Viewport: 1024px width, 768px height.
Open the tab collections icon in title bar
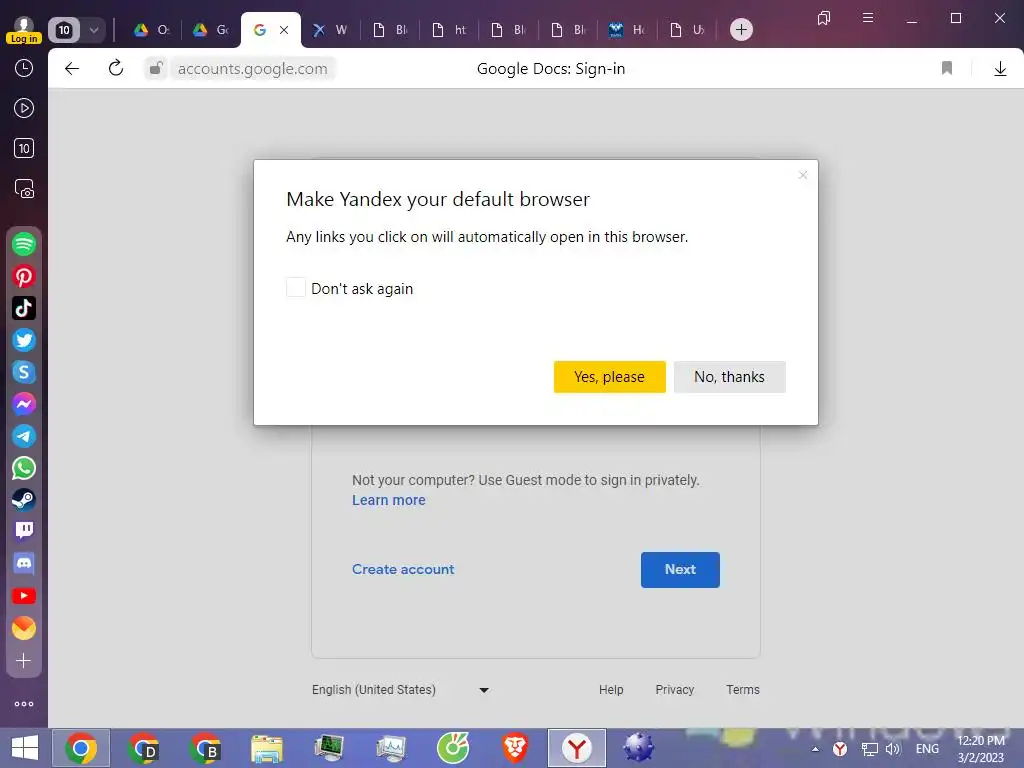[824, 18]
